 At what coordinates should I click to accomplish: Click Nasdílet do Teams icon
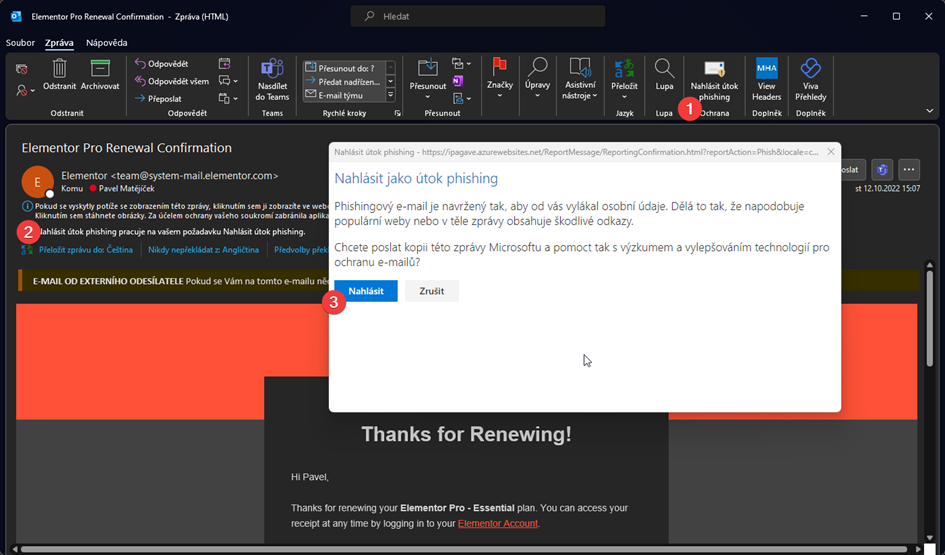[x=272, y=69]
